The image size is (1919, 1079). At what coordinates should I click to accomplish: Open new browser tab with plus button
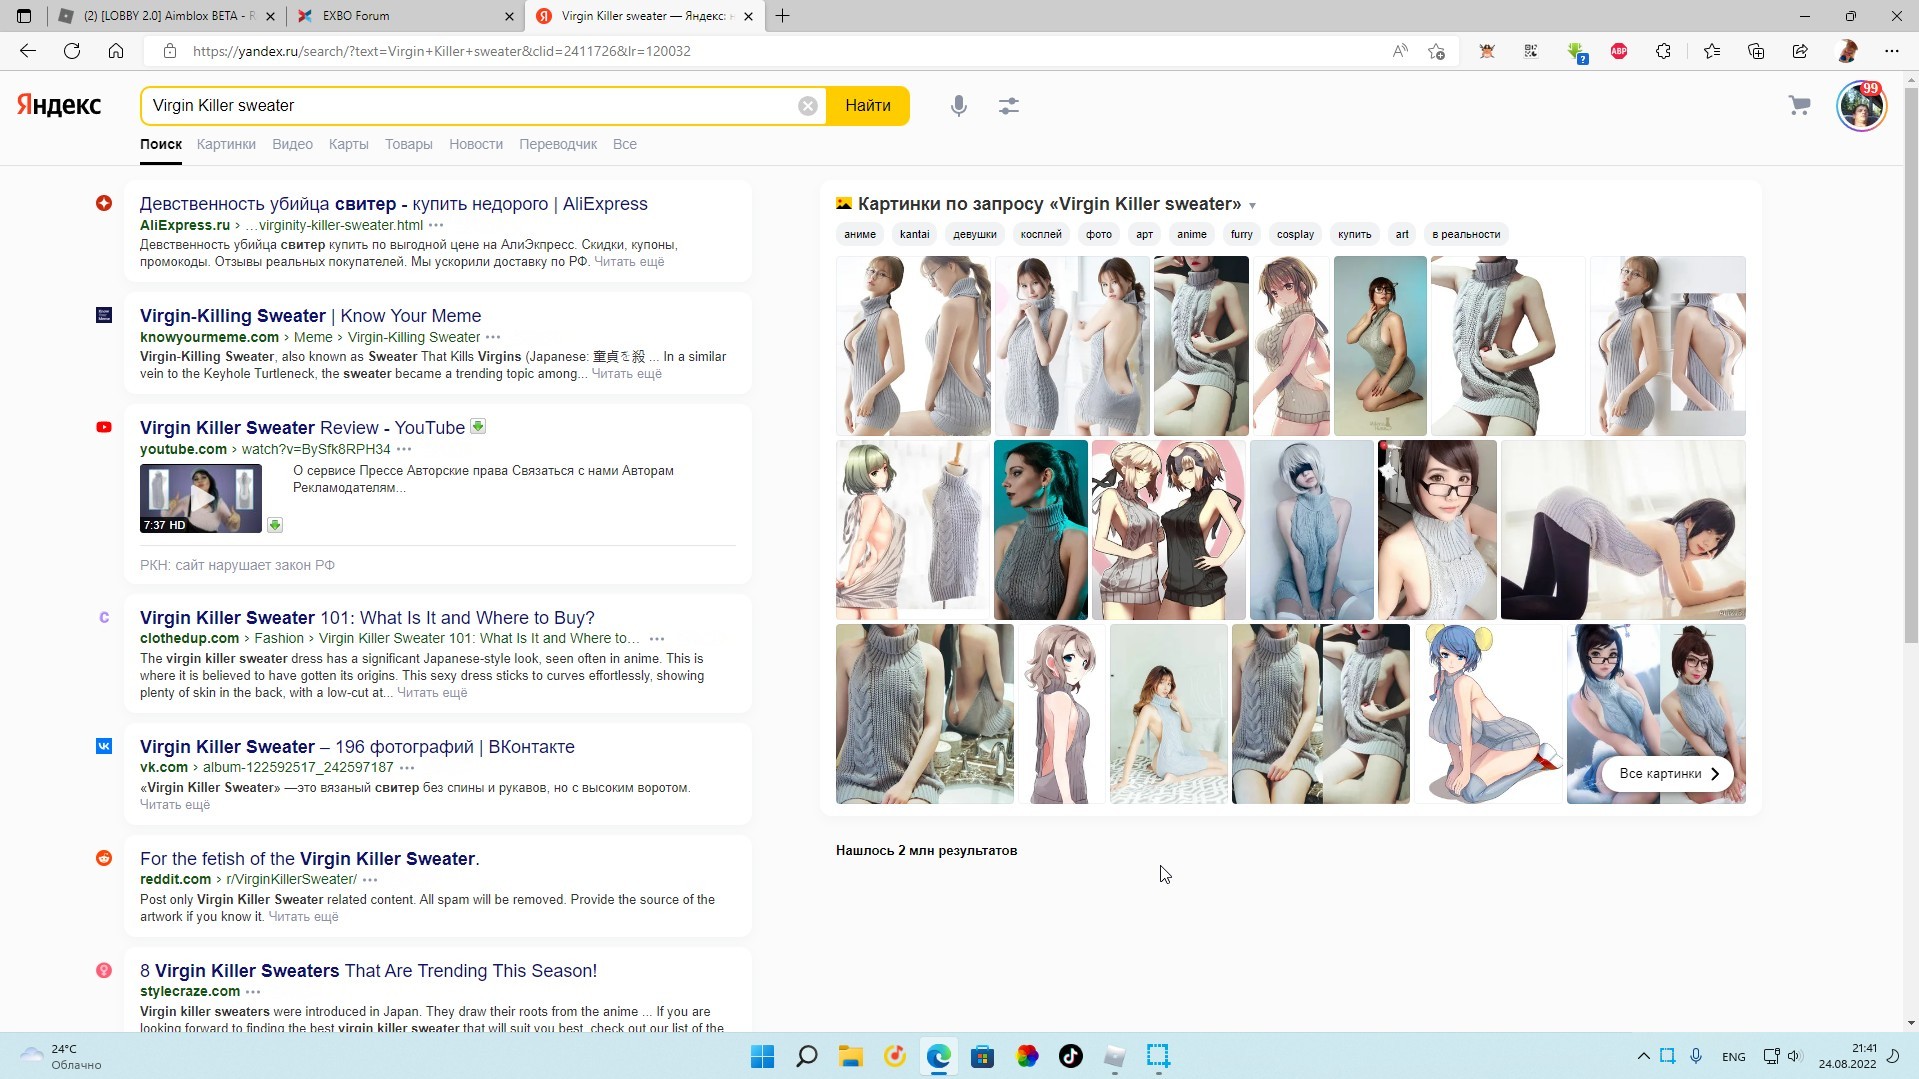pos(782,16)
